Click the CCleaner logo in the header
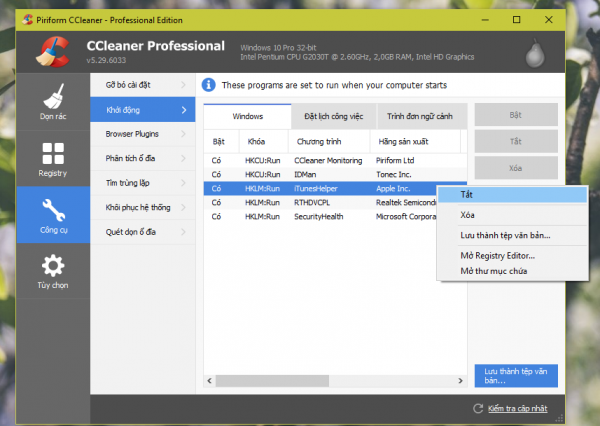Viewport: 600px width, 426px height. click(x=53, y=52)
